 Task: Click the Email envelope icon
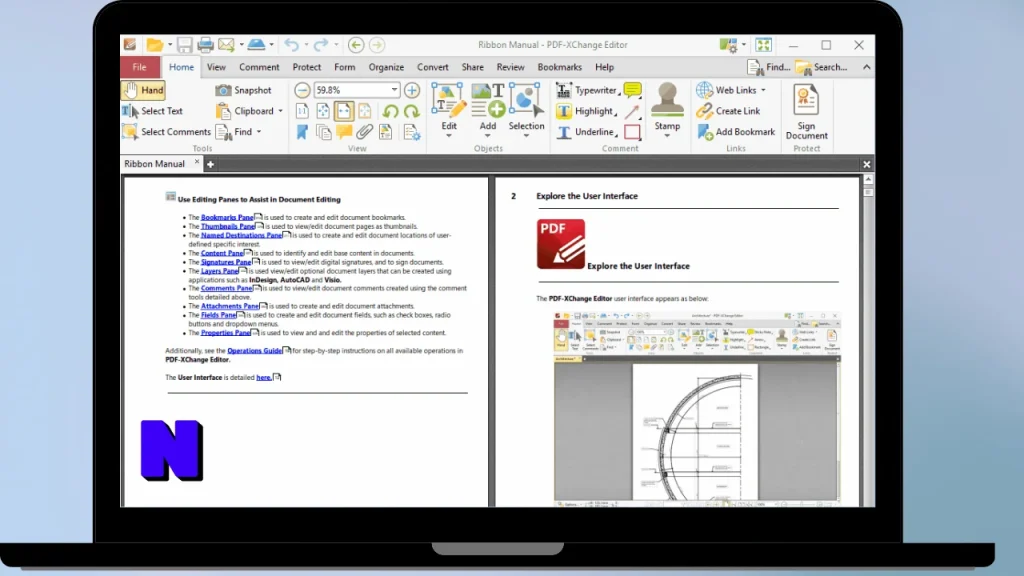[226, 44]
